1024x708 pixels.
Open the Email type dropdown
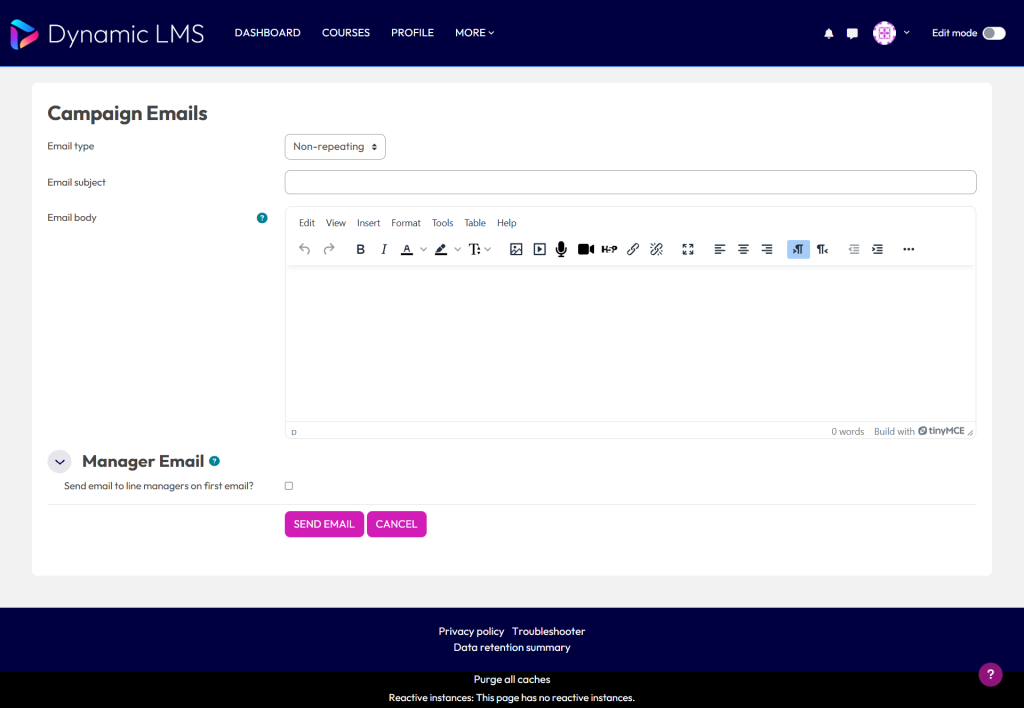[x=335, y=147]
